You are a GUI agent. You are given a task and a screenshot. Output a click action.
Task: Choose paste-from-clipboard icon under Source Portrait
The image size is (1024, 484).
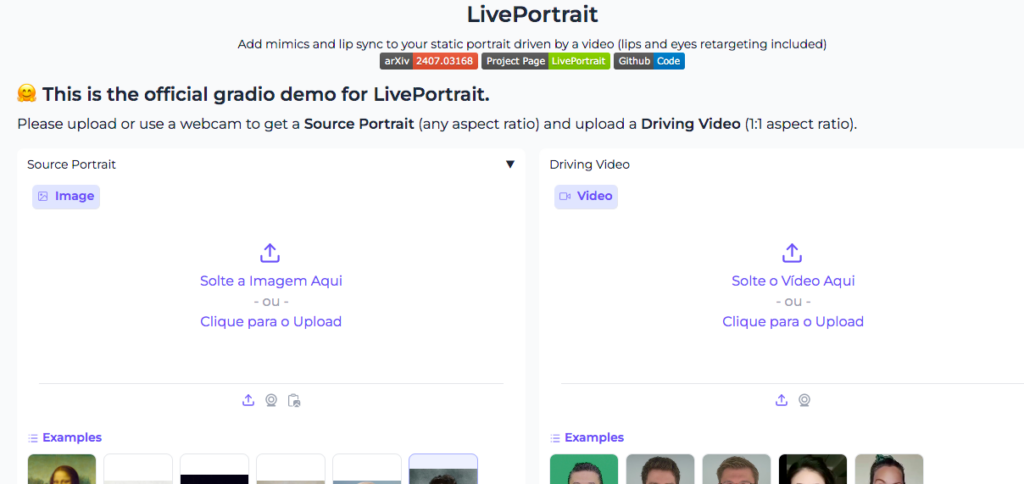294,400
